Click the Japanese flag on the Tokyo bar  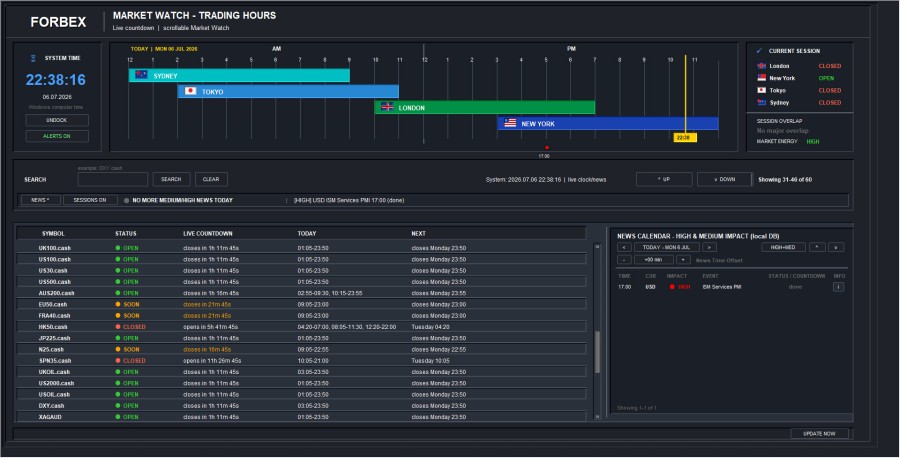point(191,91)
